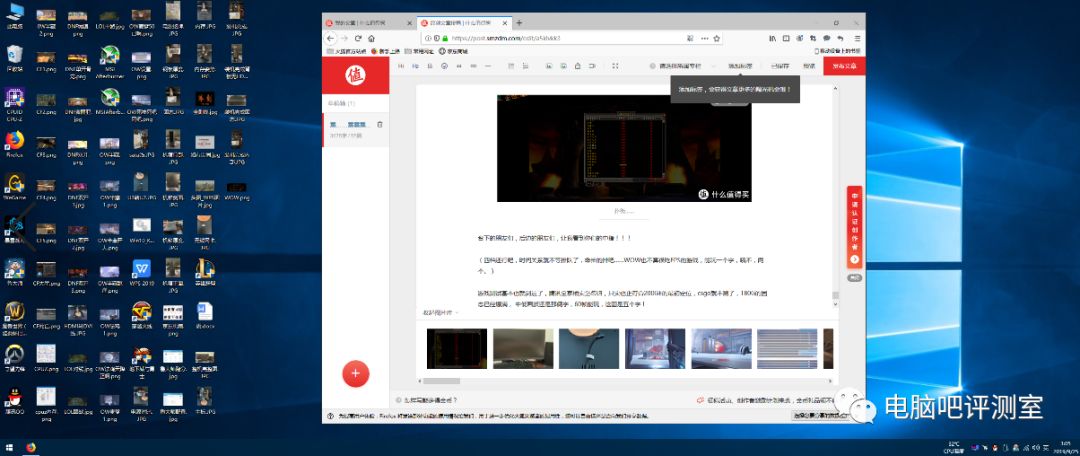Open Recycle Bin on the desktop
This screenshot has width=1080, height=456.
(x=14, y=57)
